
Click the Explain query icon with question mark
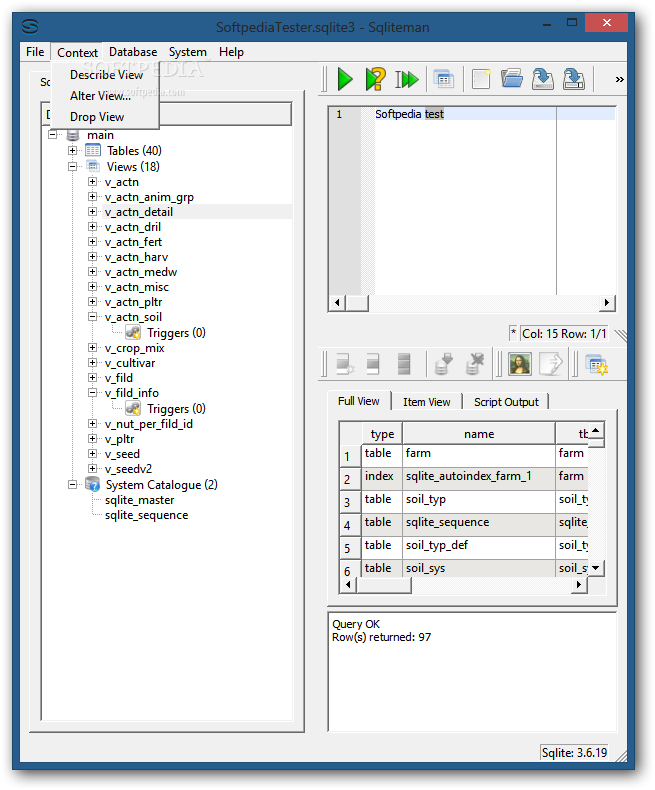[375, 79]
